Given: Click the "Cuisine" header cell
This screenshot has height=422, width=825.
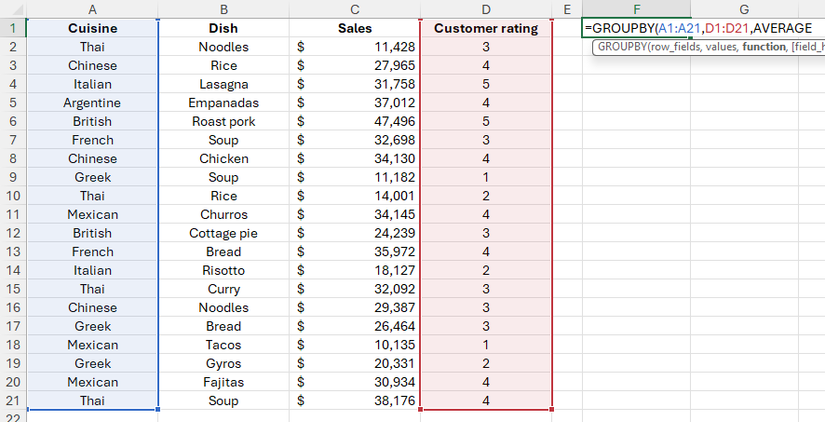Looking at the screenshot, I should tap(92, 29).
